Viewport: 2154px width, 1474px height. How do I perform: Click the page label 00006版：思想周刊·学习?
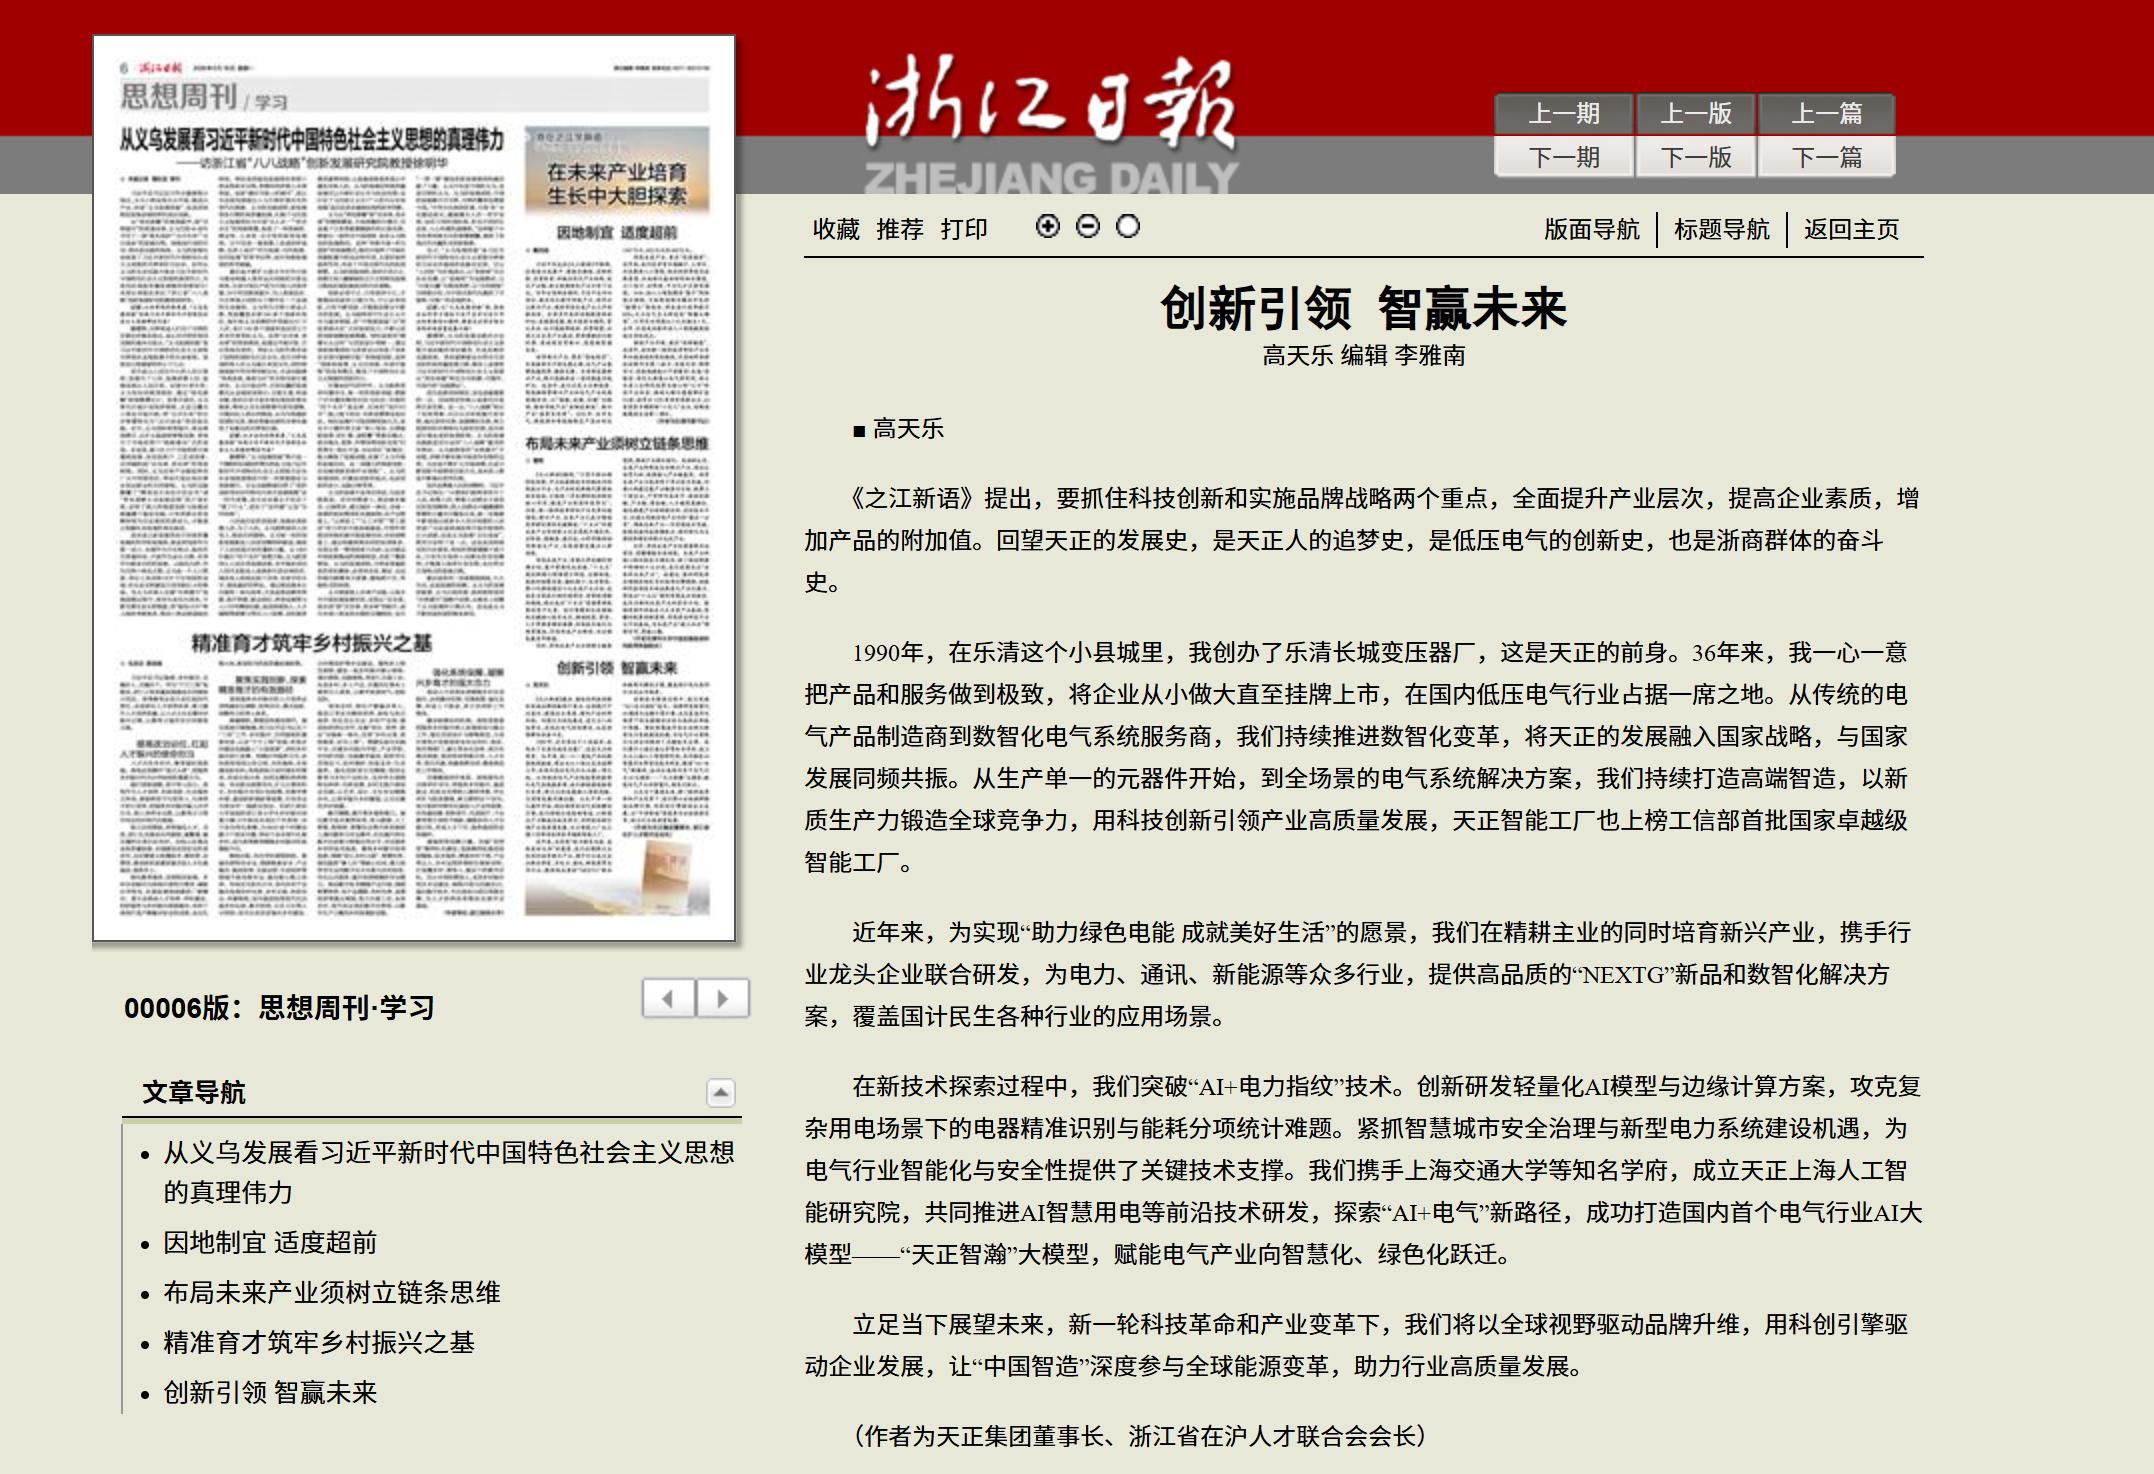tap(279, 1008)
